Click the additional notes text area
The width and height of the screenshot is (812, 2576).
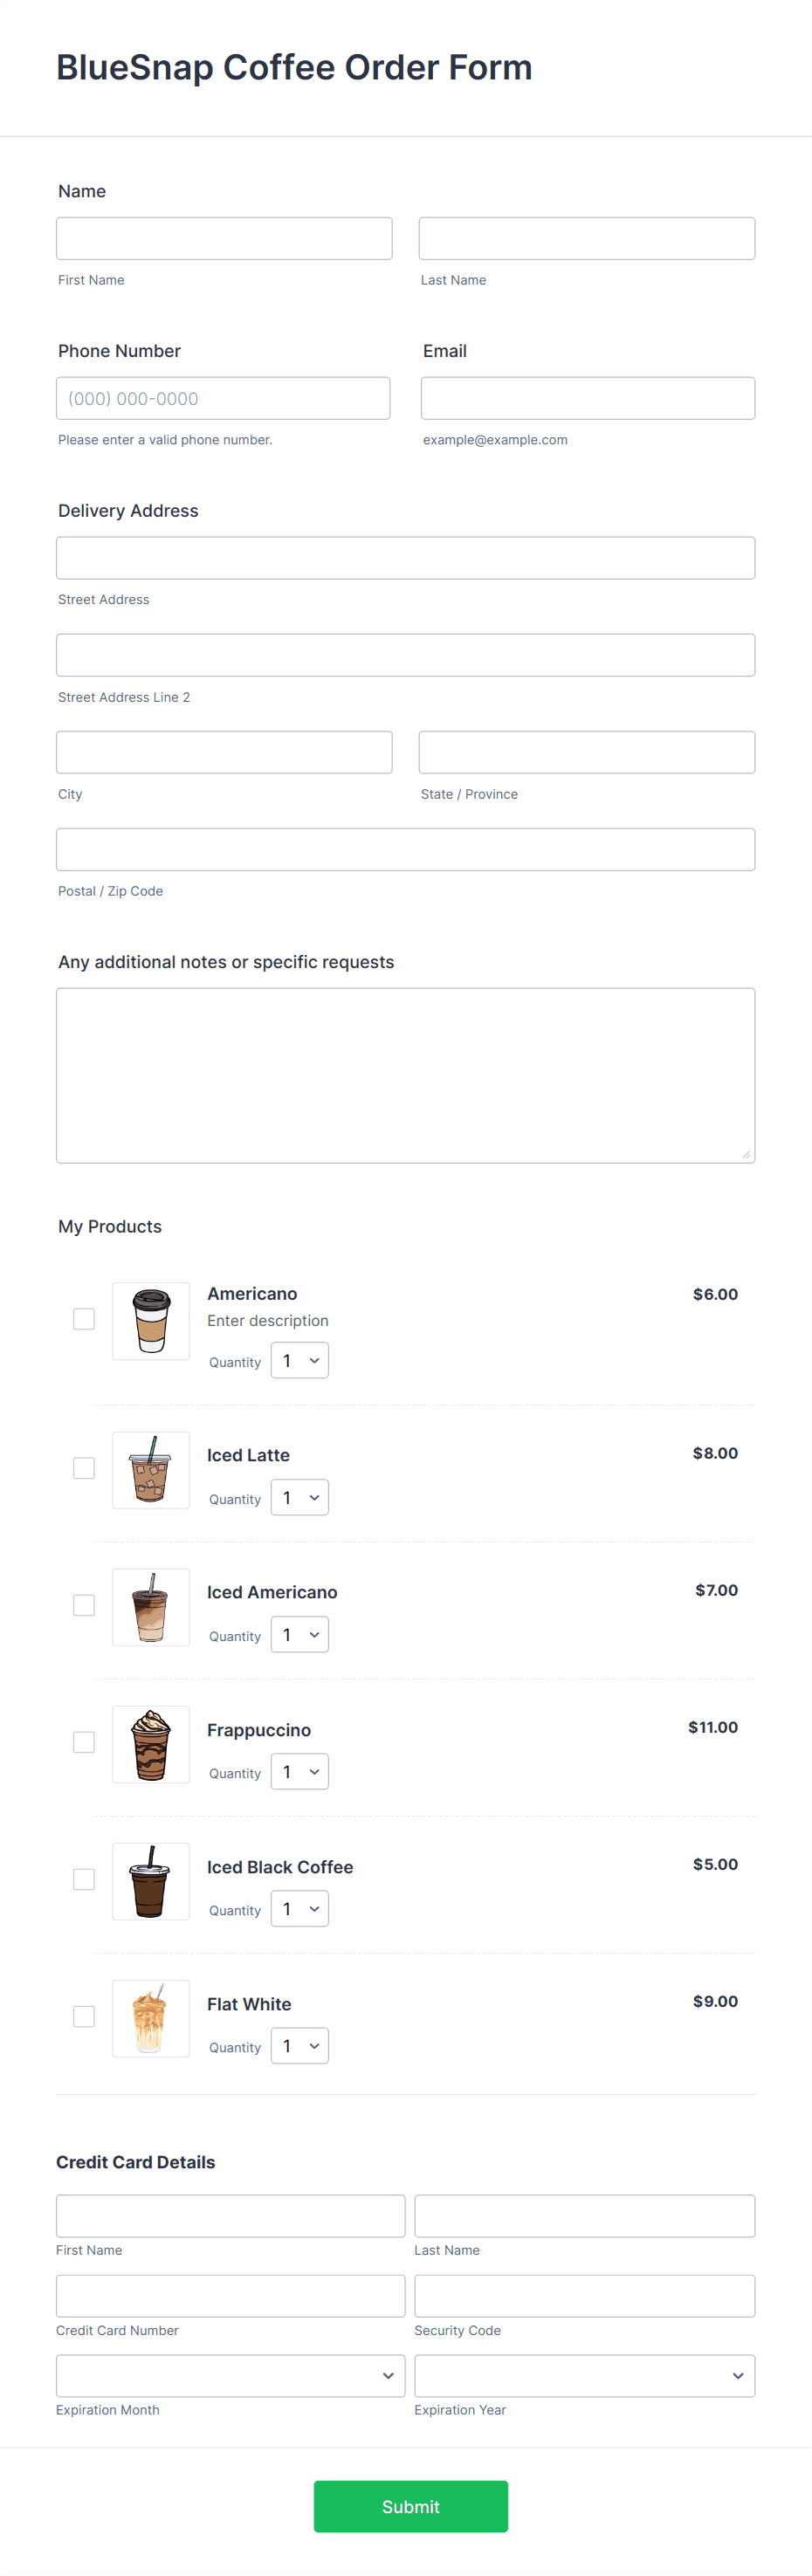tap(405, 1075)
